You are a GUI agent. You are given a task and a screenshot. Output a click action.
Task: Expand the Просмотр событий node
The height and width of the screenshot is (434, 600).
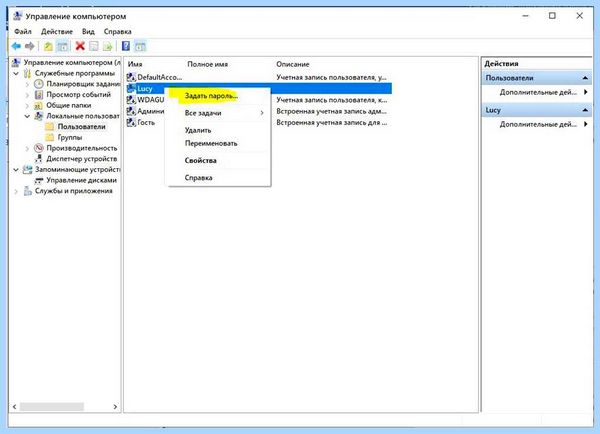tap(27, 95)
